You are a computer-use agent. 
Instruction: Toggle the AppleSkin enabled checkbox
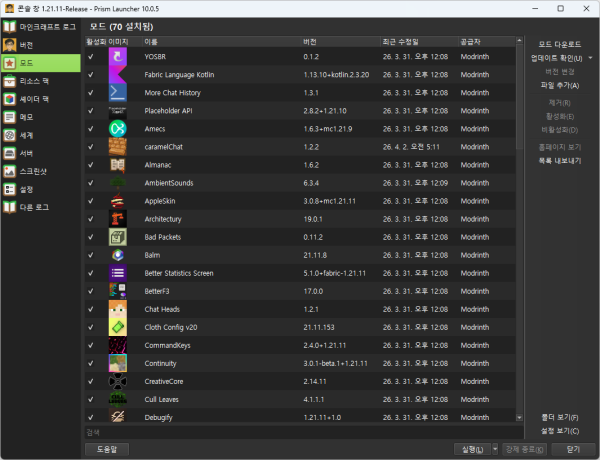[x=91, y=201]
